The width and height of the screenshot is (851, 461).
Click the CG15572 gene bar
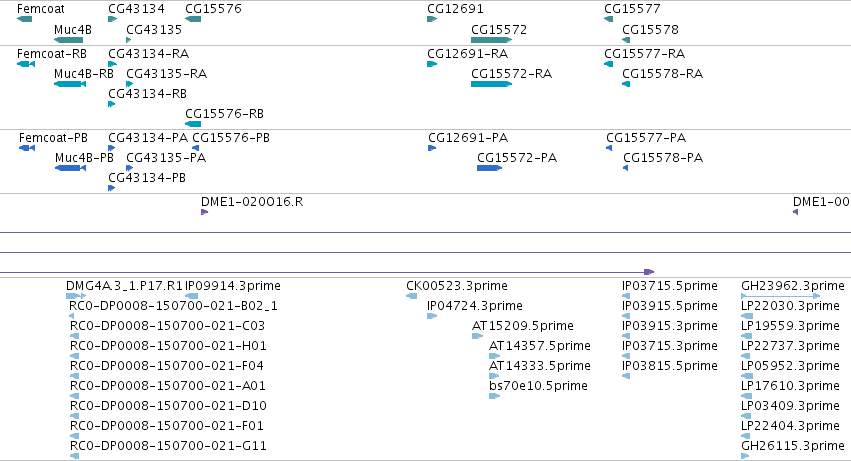click(491, 40)
